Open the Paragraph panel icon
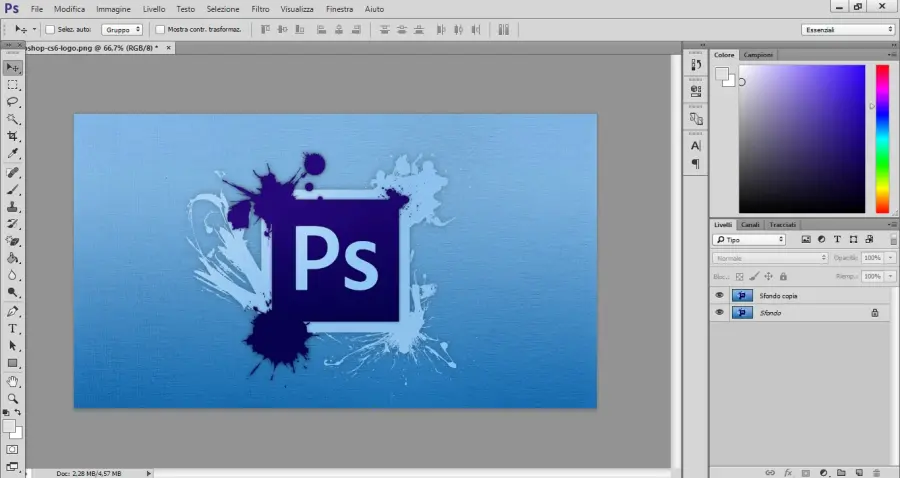The width and height of the screenshot is (900, 478). (696, 164)
